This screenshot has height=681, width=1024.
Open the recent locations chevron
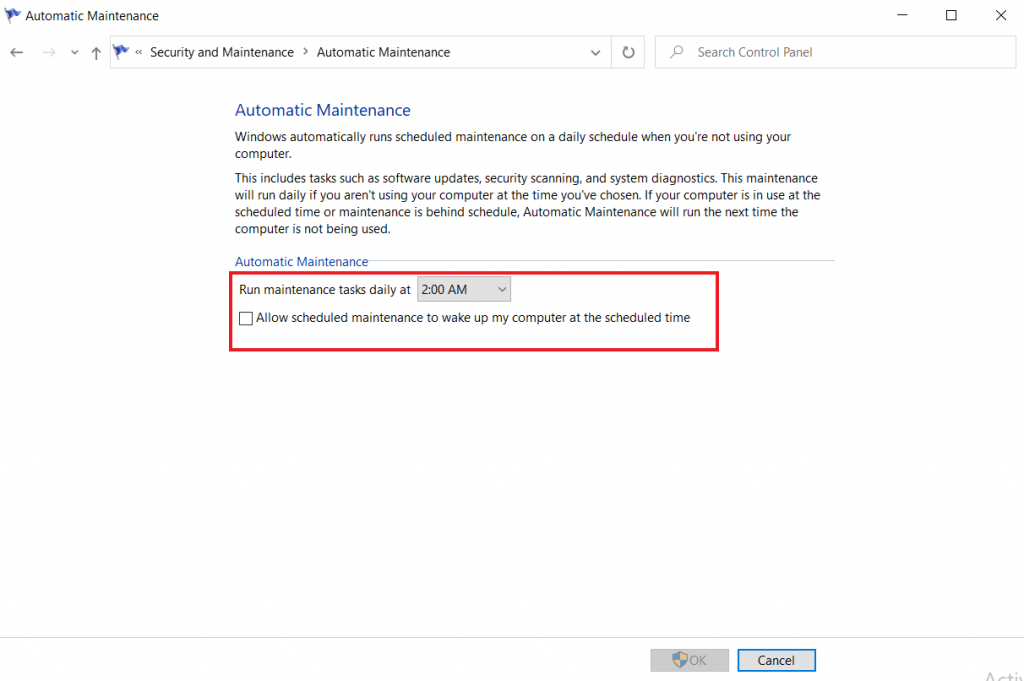coord(74,53)
